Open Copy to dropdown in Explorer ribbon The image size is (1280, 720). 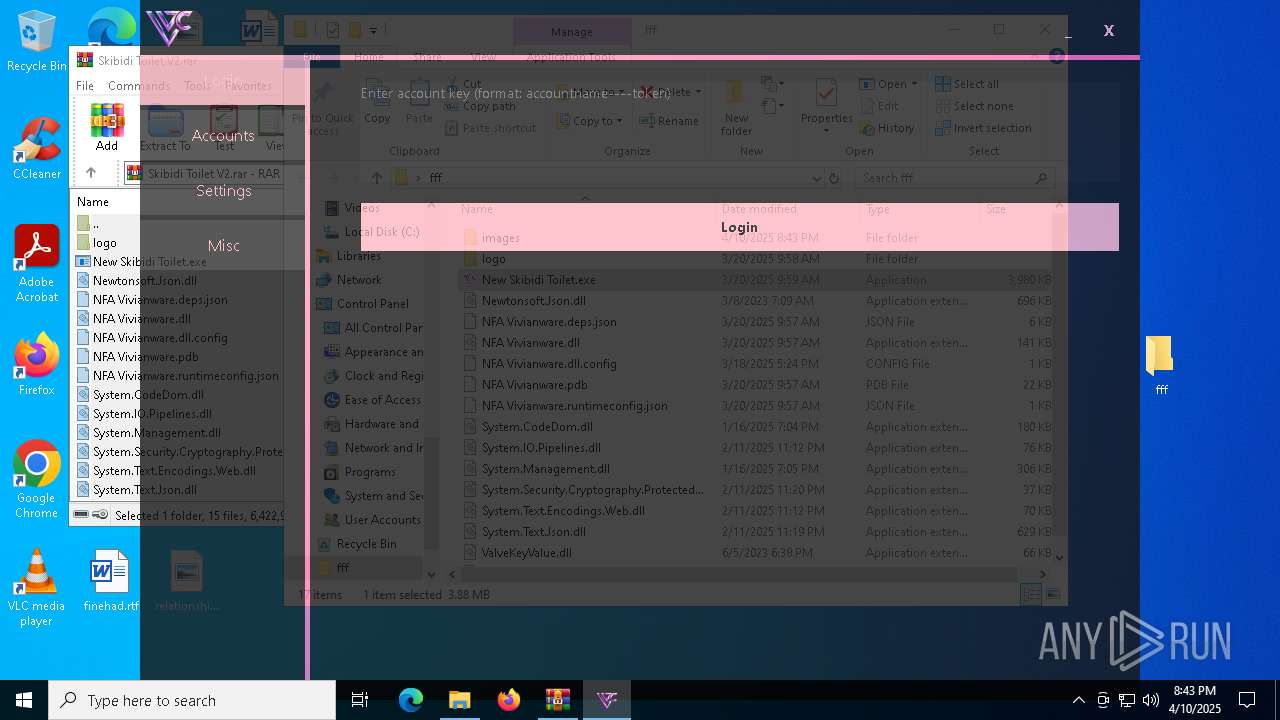[592, 121]
